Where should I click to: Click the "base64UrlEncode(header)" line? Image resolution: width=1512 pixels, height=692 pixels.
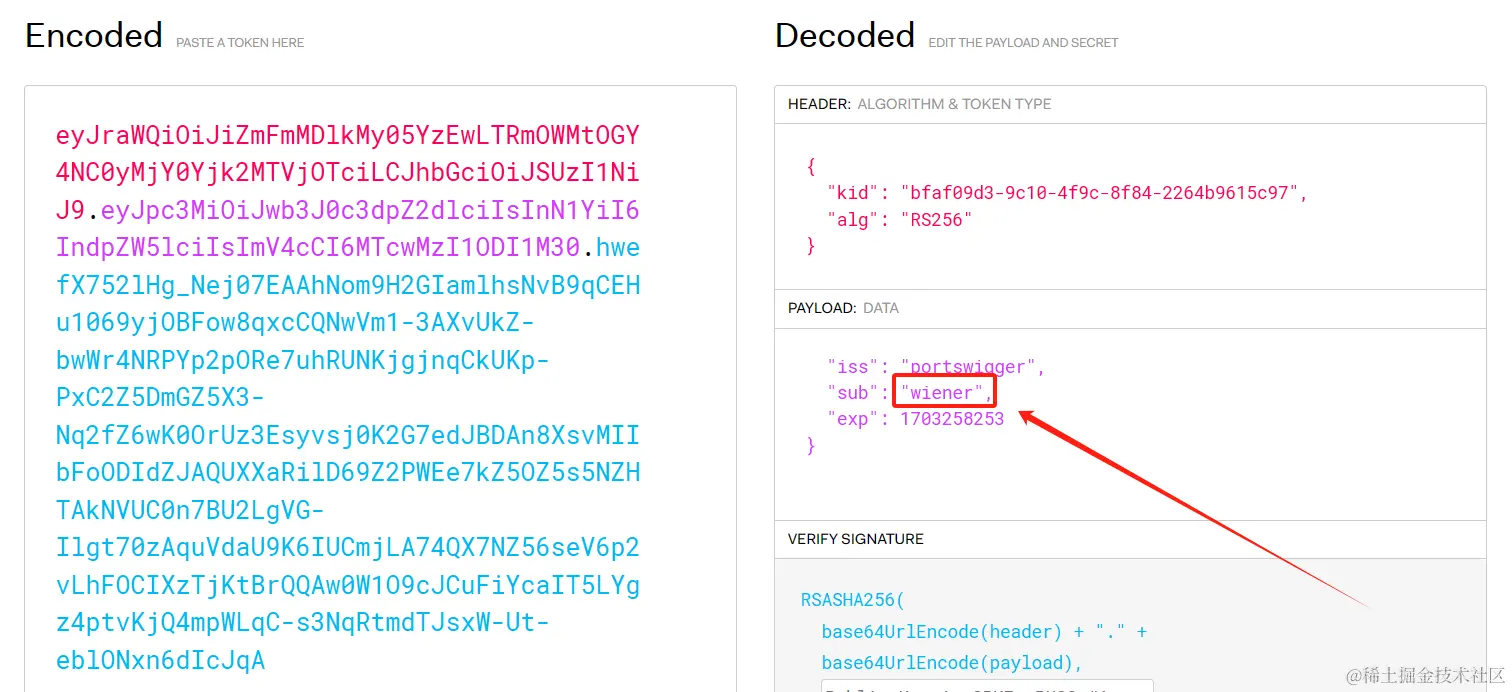pos(984,632)
